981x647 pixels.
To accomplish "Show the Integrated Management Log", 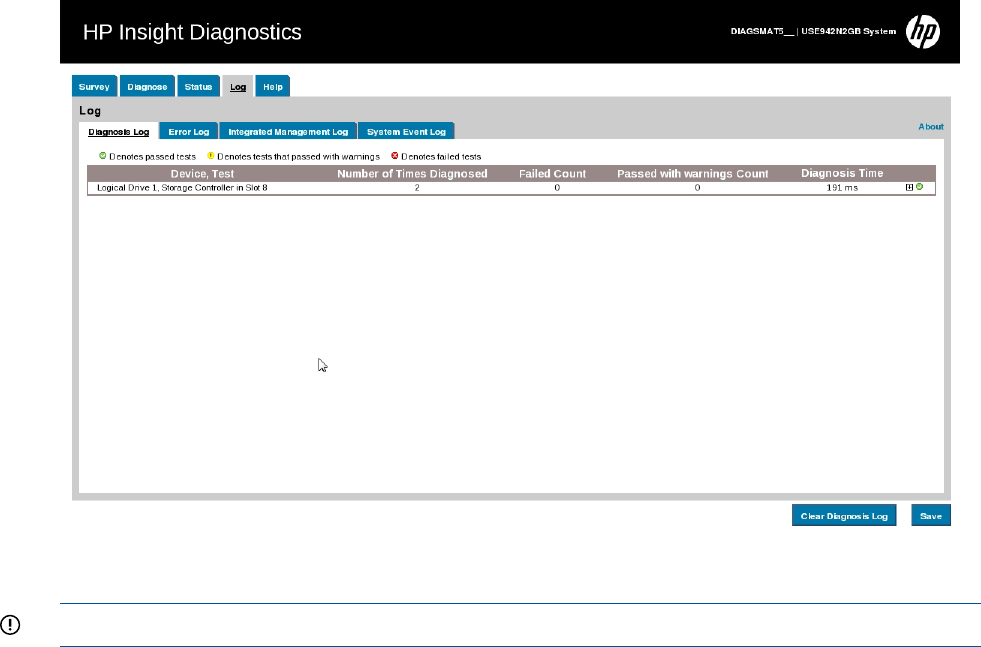I will pyautogui.click(x=287, y=131).
